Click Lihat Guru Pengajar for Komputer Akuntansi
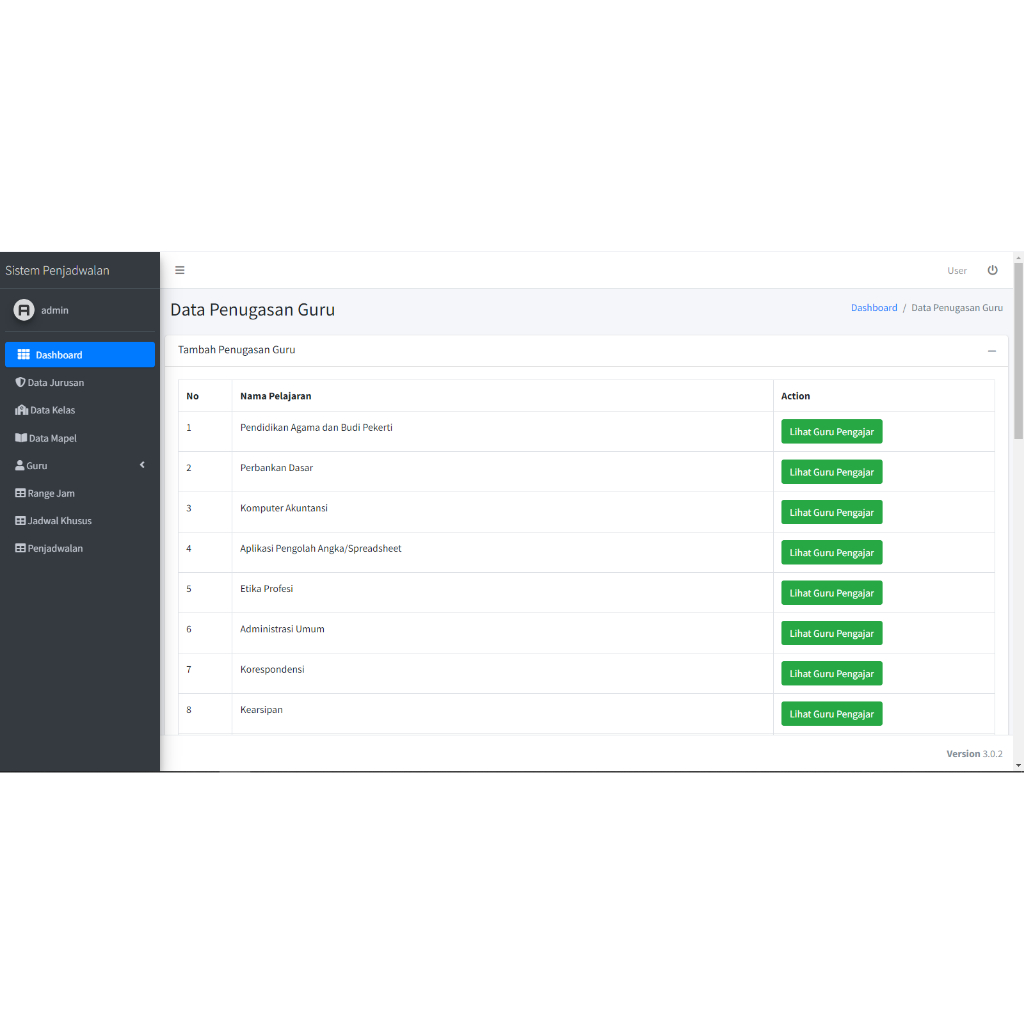The height and width of the screenshot is (1024, 1024). click(831, 512)
